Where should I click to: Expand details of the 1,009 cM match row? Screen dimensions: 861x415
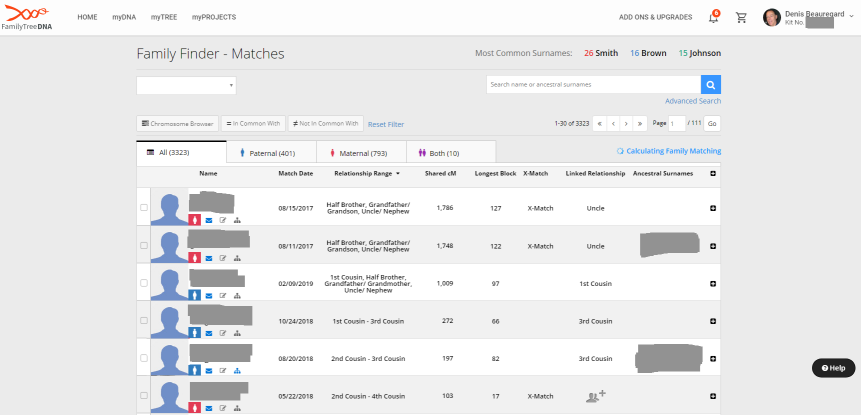click(713, 283)
